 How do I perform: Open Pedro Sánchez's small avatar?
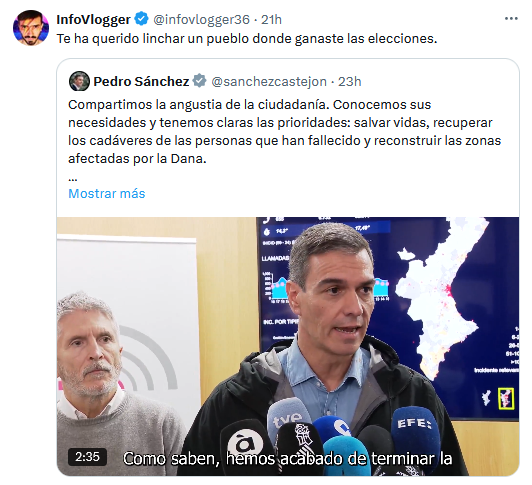(x=79, y=81)
